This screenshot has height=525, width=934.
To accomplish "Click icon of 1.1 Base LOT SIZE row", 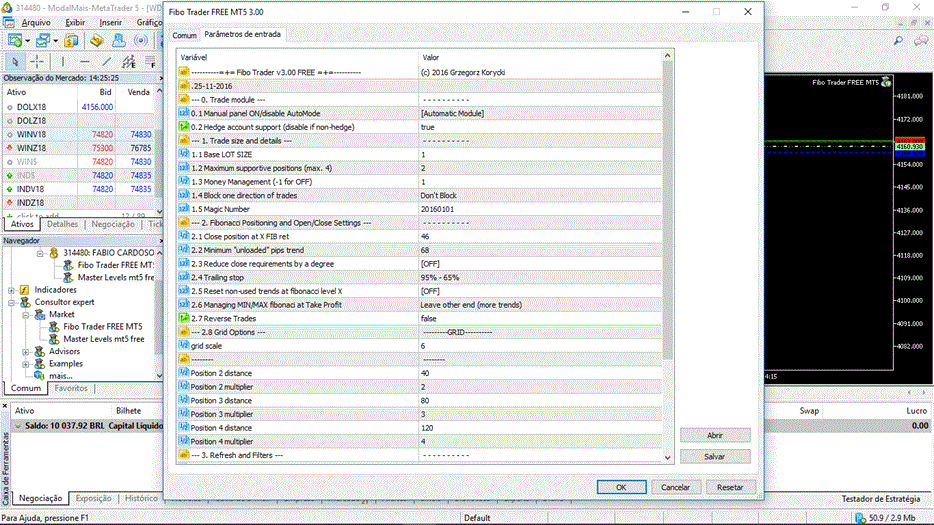I will pyautogui.click(x=184, y=154).
